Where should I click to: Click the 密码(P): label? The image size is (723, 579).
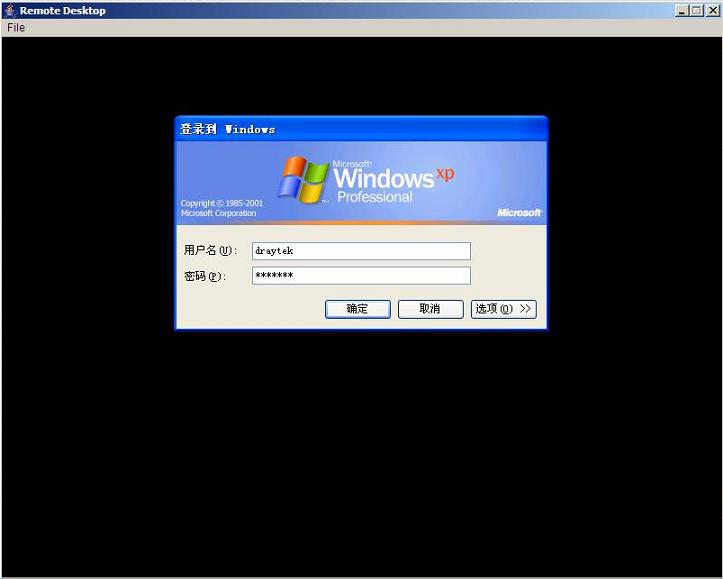pos(205,276)
